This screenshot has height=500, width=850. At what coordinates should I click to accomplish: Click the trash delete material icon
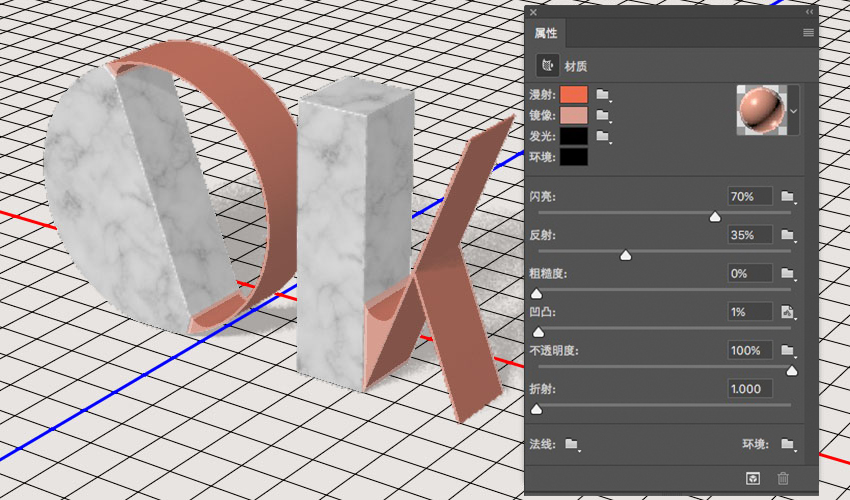click(x=783, y=478)
